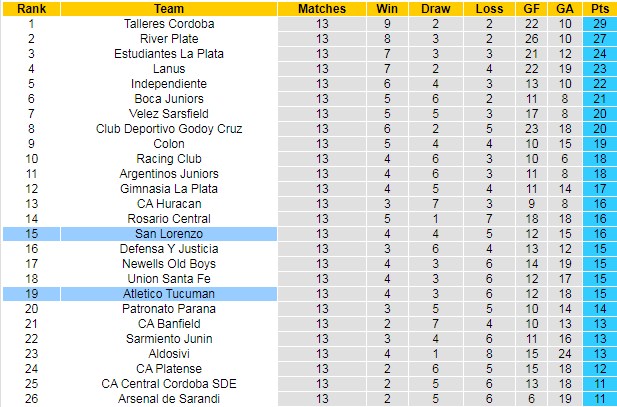Click the GF column header
Image resolution: width=617 pixels, height=407 pixels.
click(x=533, y=8)
